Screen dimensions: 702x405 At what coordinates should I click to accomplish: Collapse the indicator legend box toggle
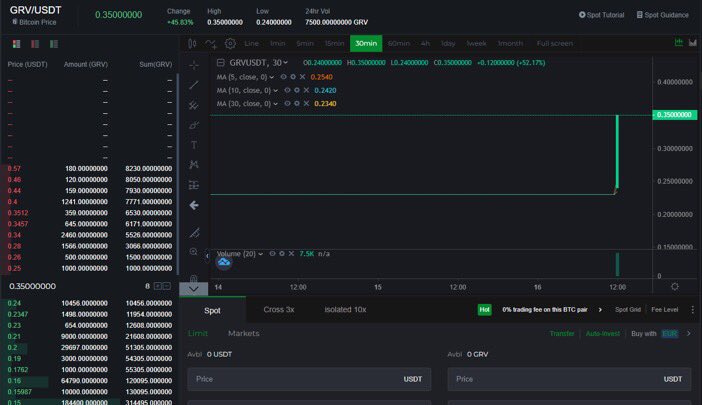pyautogui.click(x=220, y=63)
